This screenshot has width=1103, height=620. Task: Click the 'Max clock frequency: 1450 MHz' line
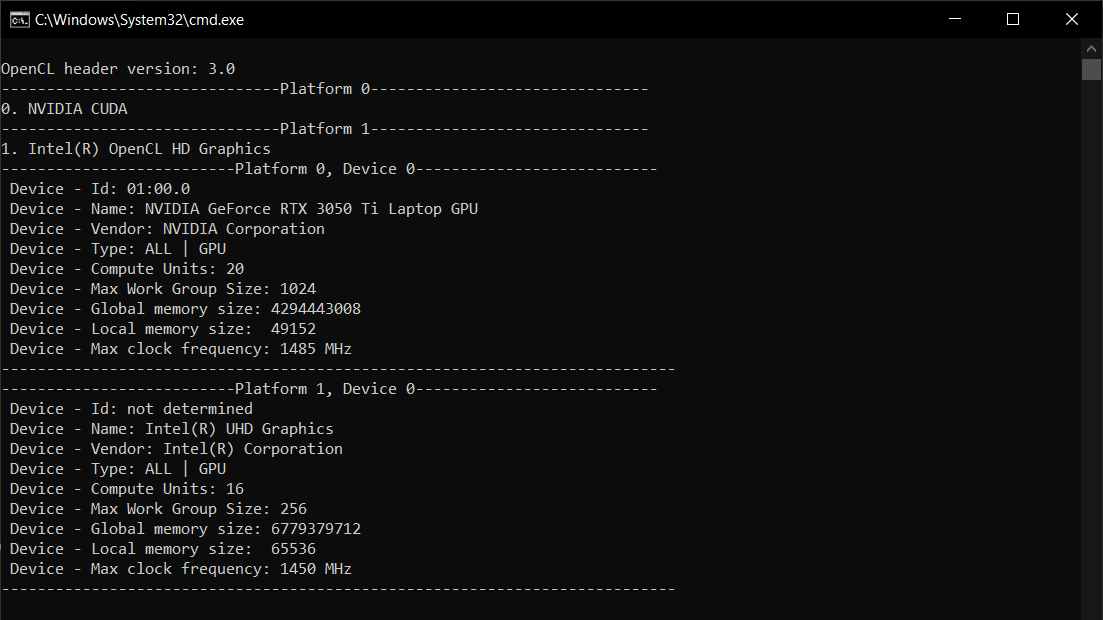point(180,569)
